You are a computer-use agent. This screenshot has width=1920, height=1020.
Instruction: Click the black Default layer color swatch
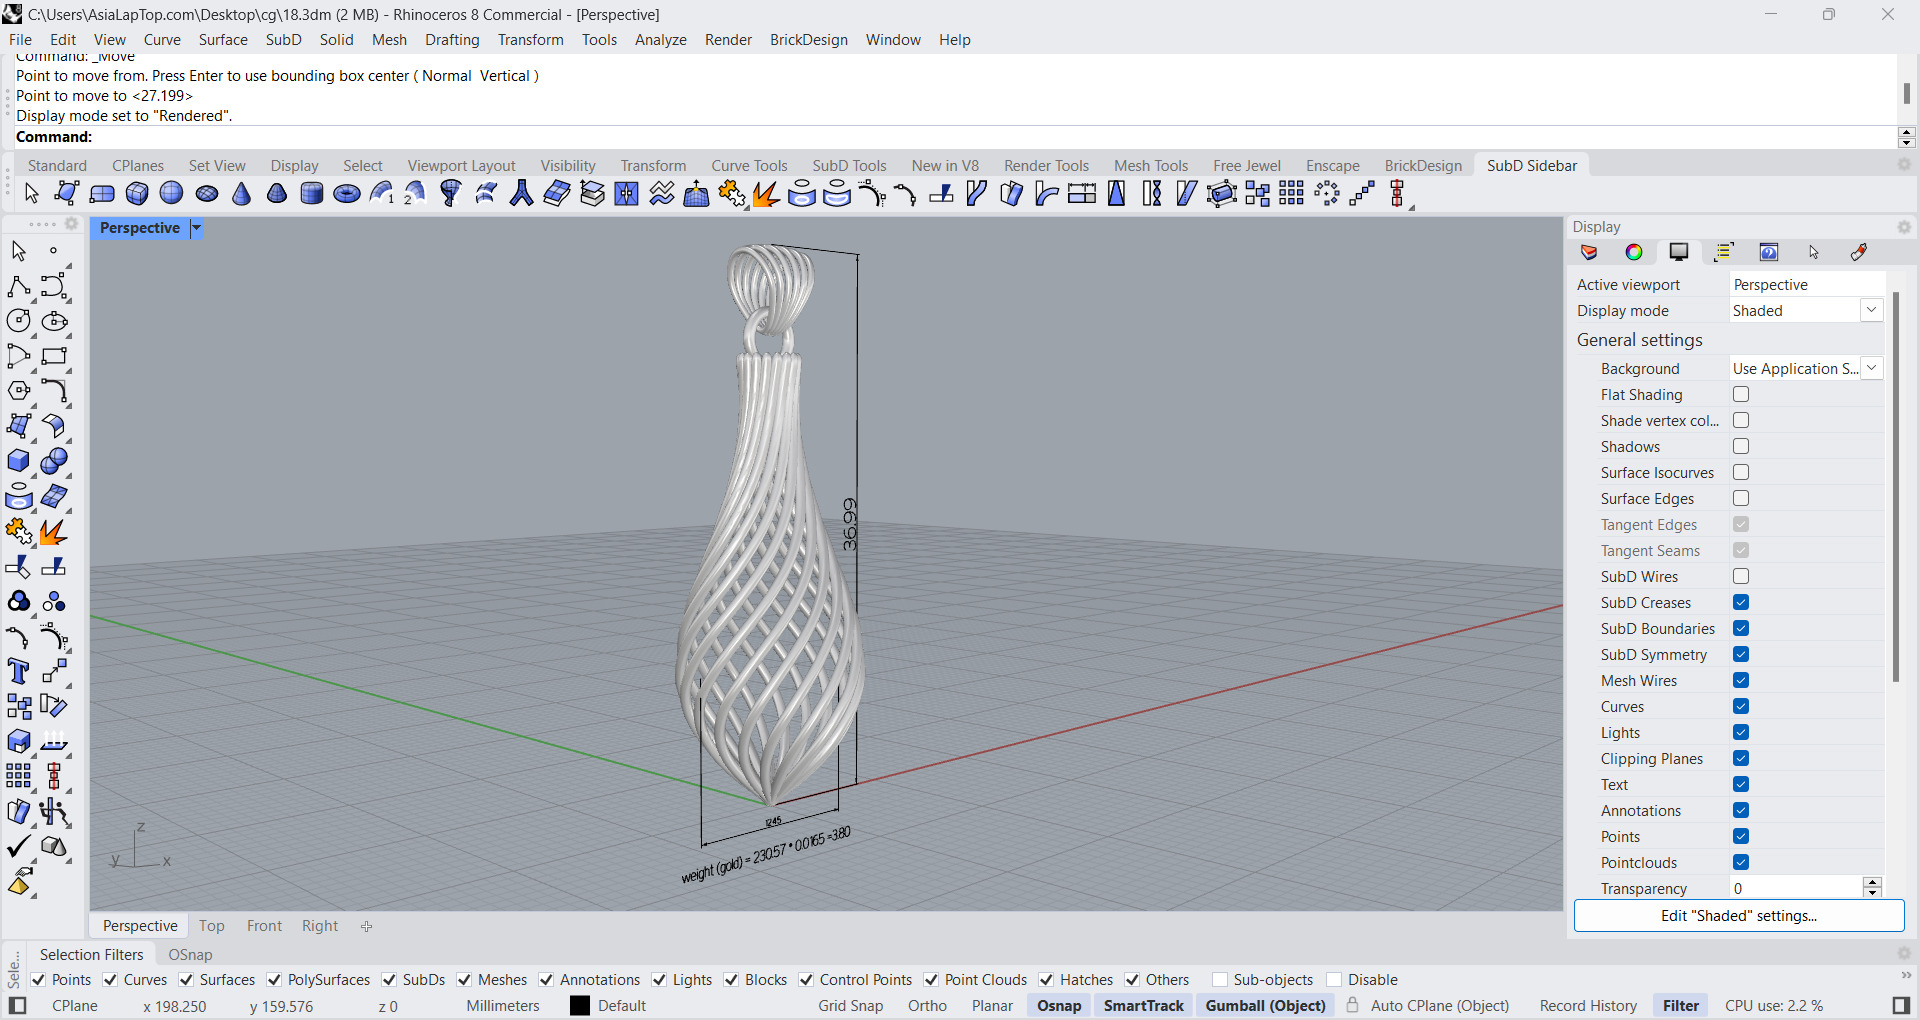pos(580,1006)
